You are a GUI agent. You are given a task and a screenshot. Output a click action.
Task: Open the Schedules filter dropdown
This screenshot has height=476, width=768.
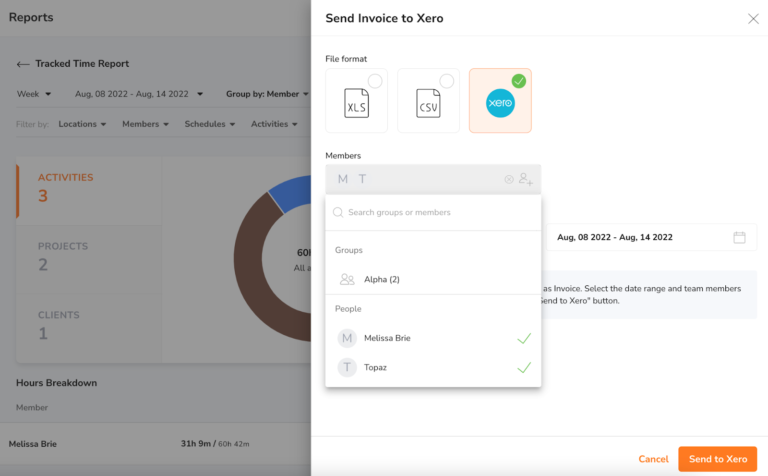tap(210, 124)
